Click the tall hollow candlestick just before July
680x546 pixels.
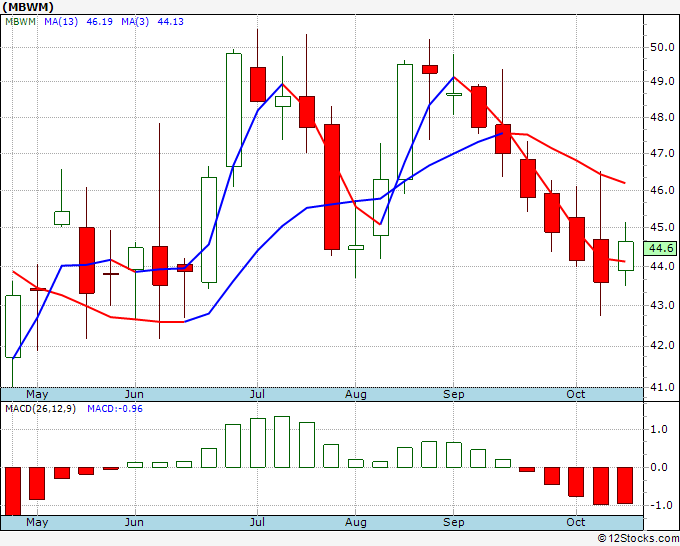234,110
